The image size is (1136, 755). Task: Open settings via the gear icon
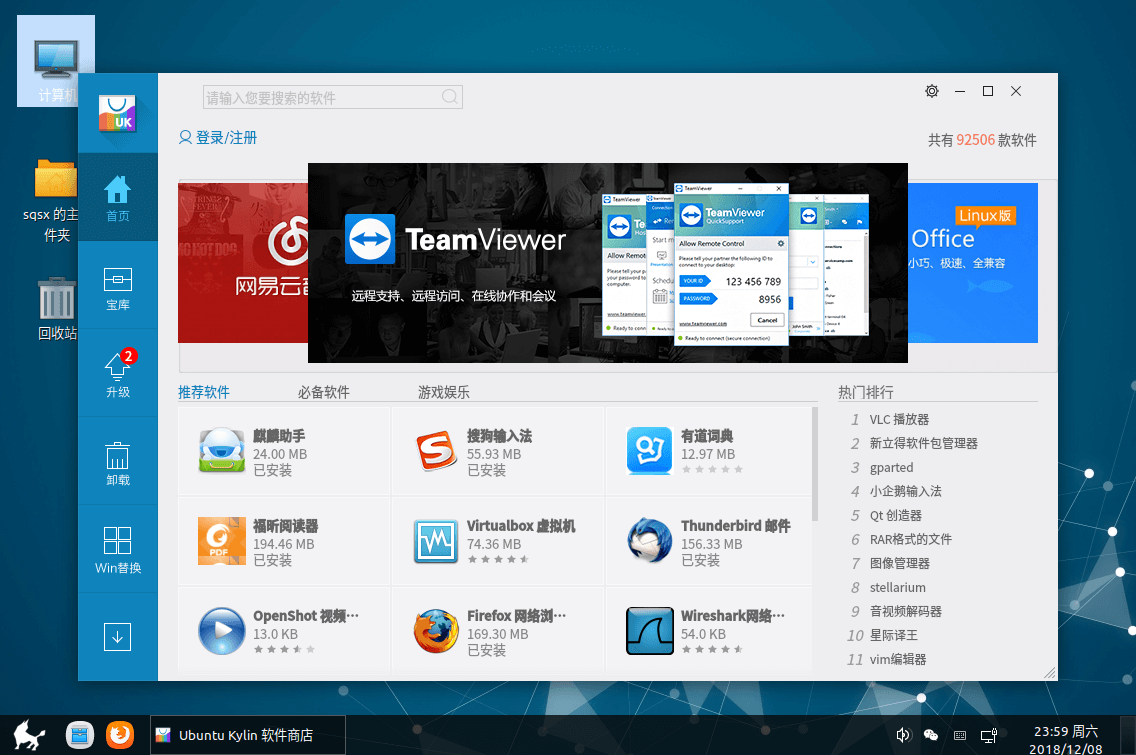932,91
